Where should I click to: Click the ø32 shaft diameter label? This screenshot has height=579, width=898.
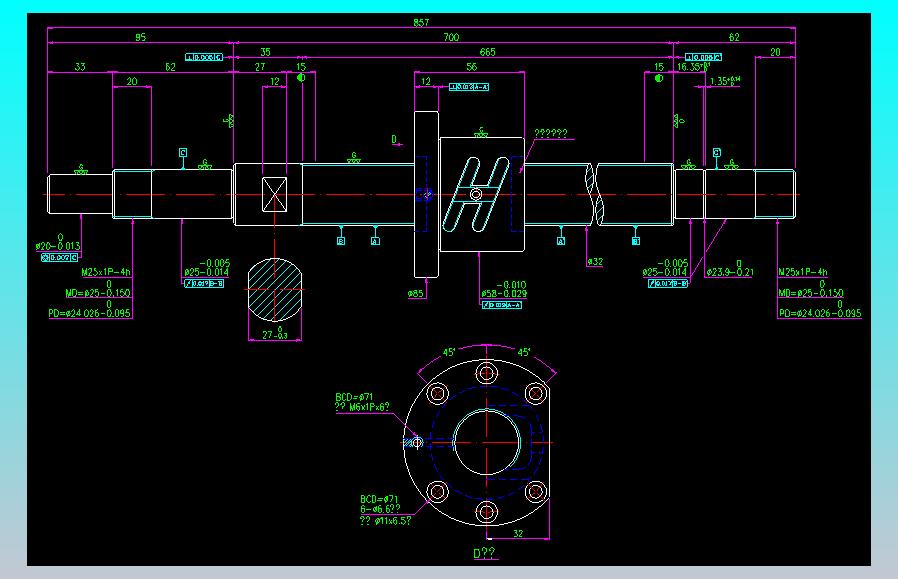[595, 262]
